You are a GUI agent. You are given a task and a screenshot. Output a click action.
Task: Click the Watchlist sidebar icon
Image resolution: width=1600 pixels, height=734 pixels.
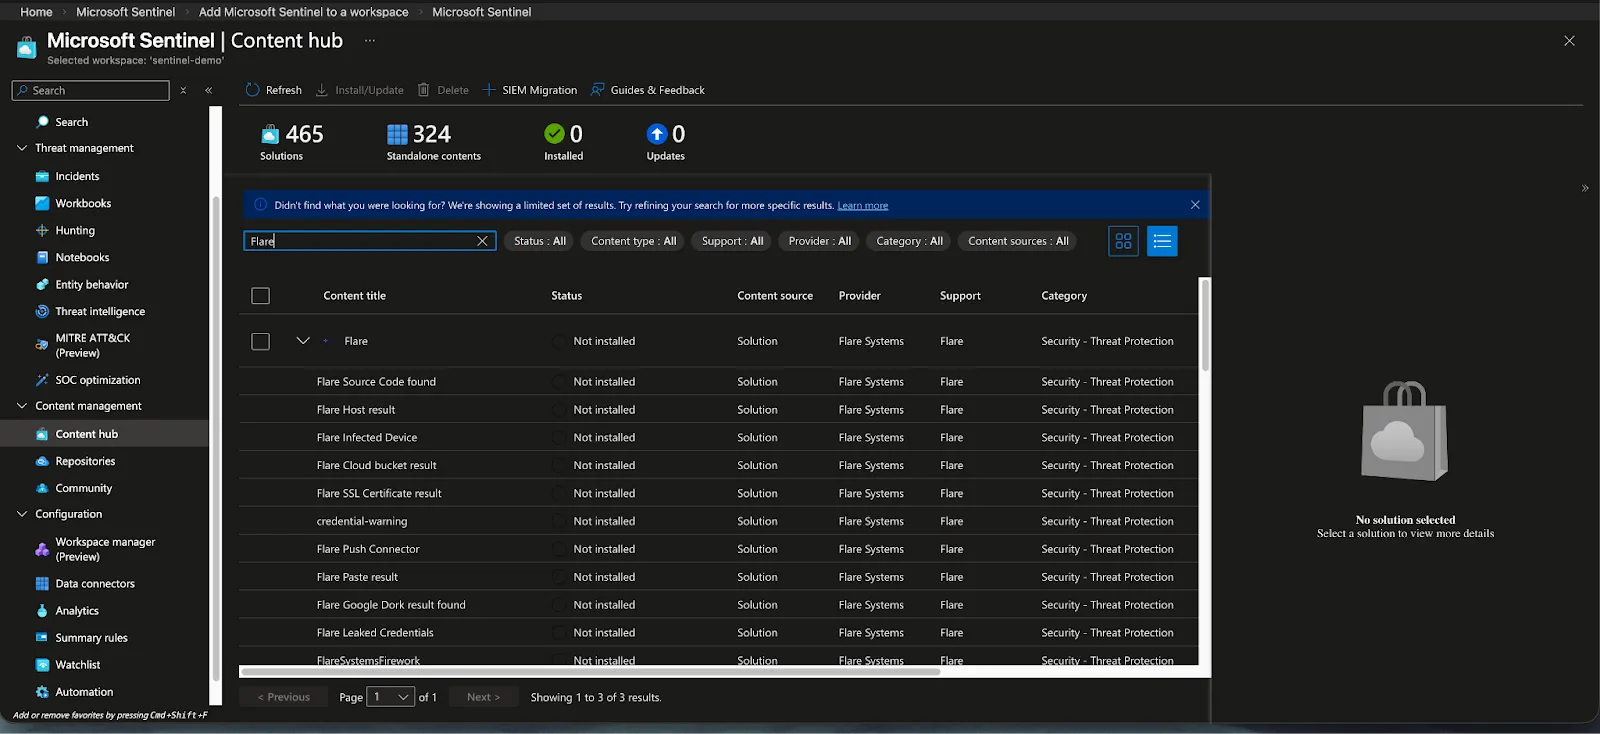[42, 665]
